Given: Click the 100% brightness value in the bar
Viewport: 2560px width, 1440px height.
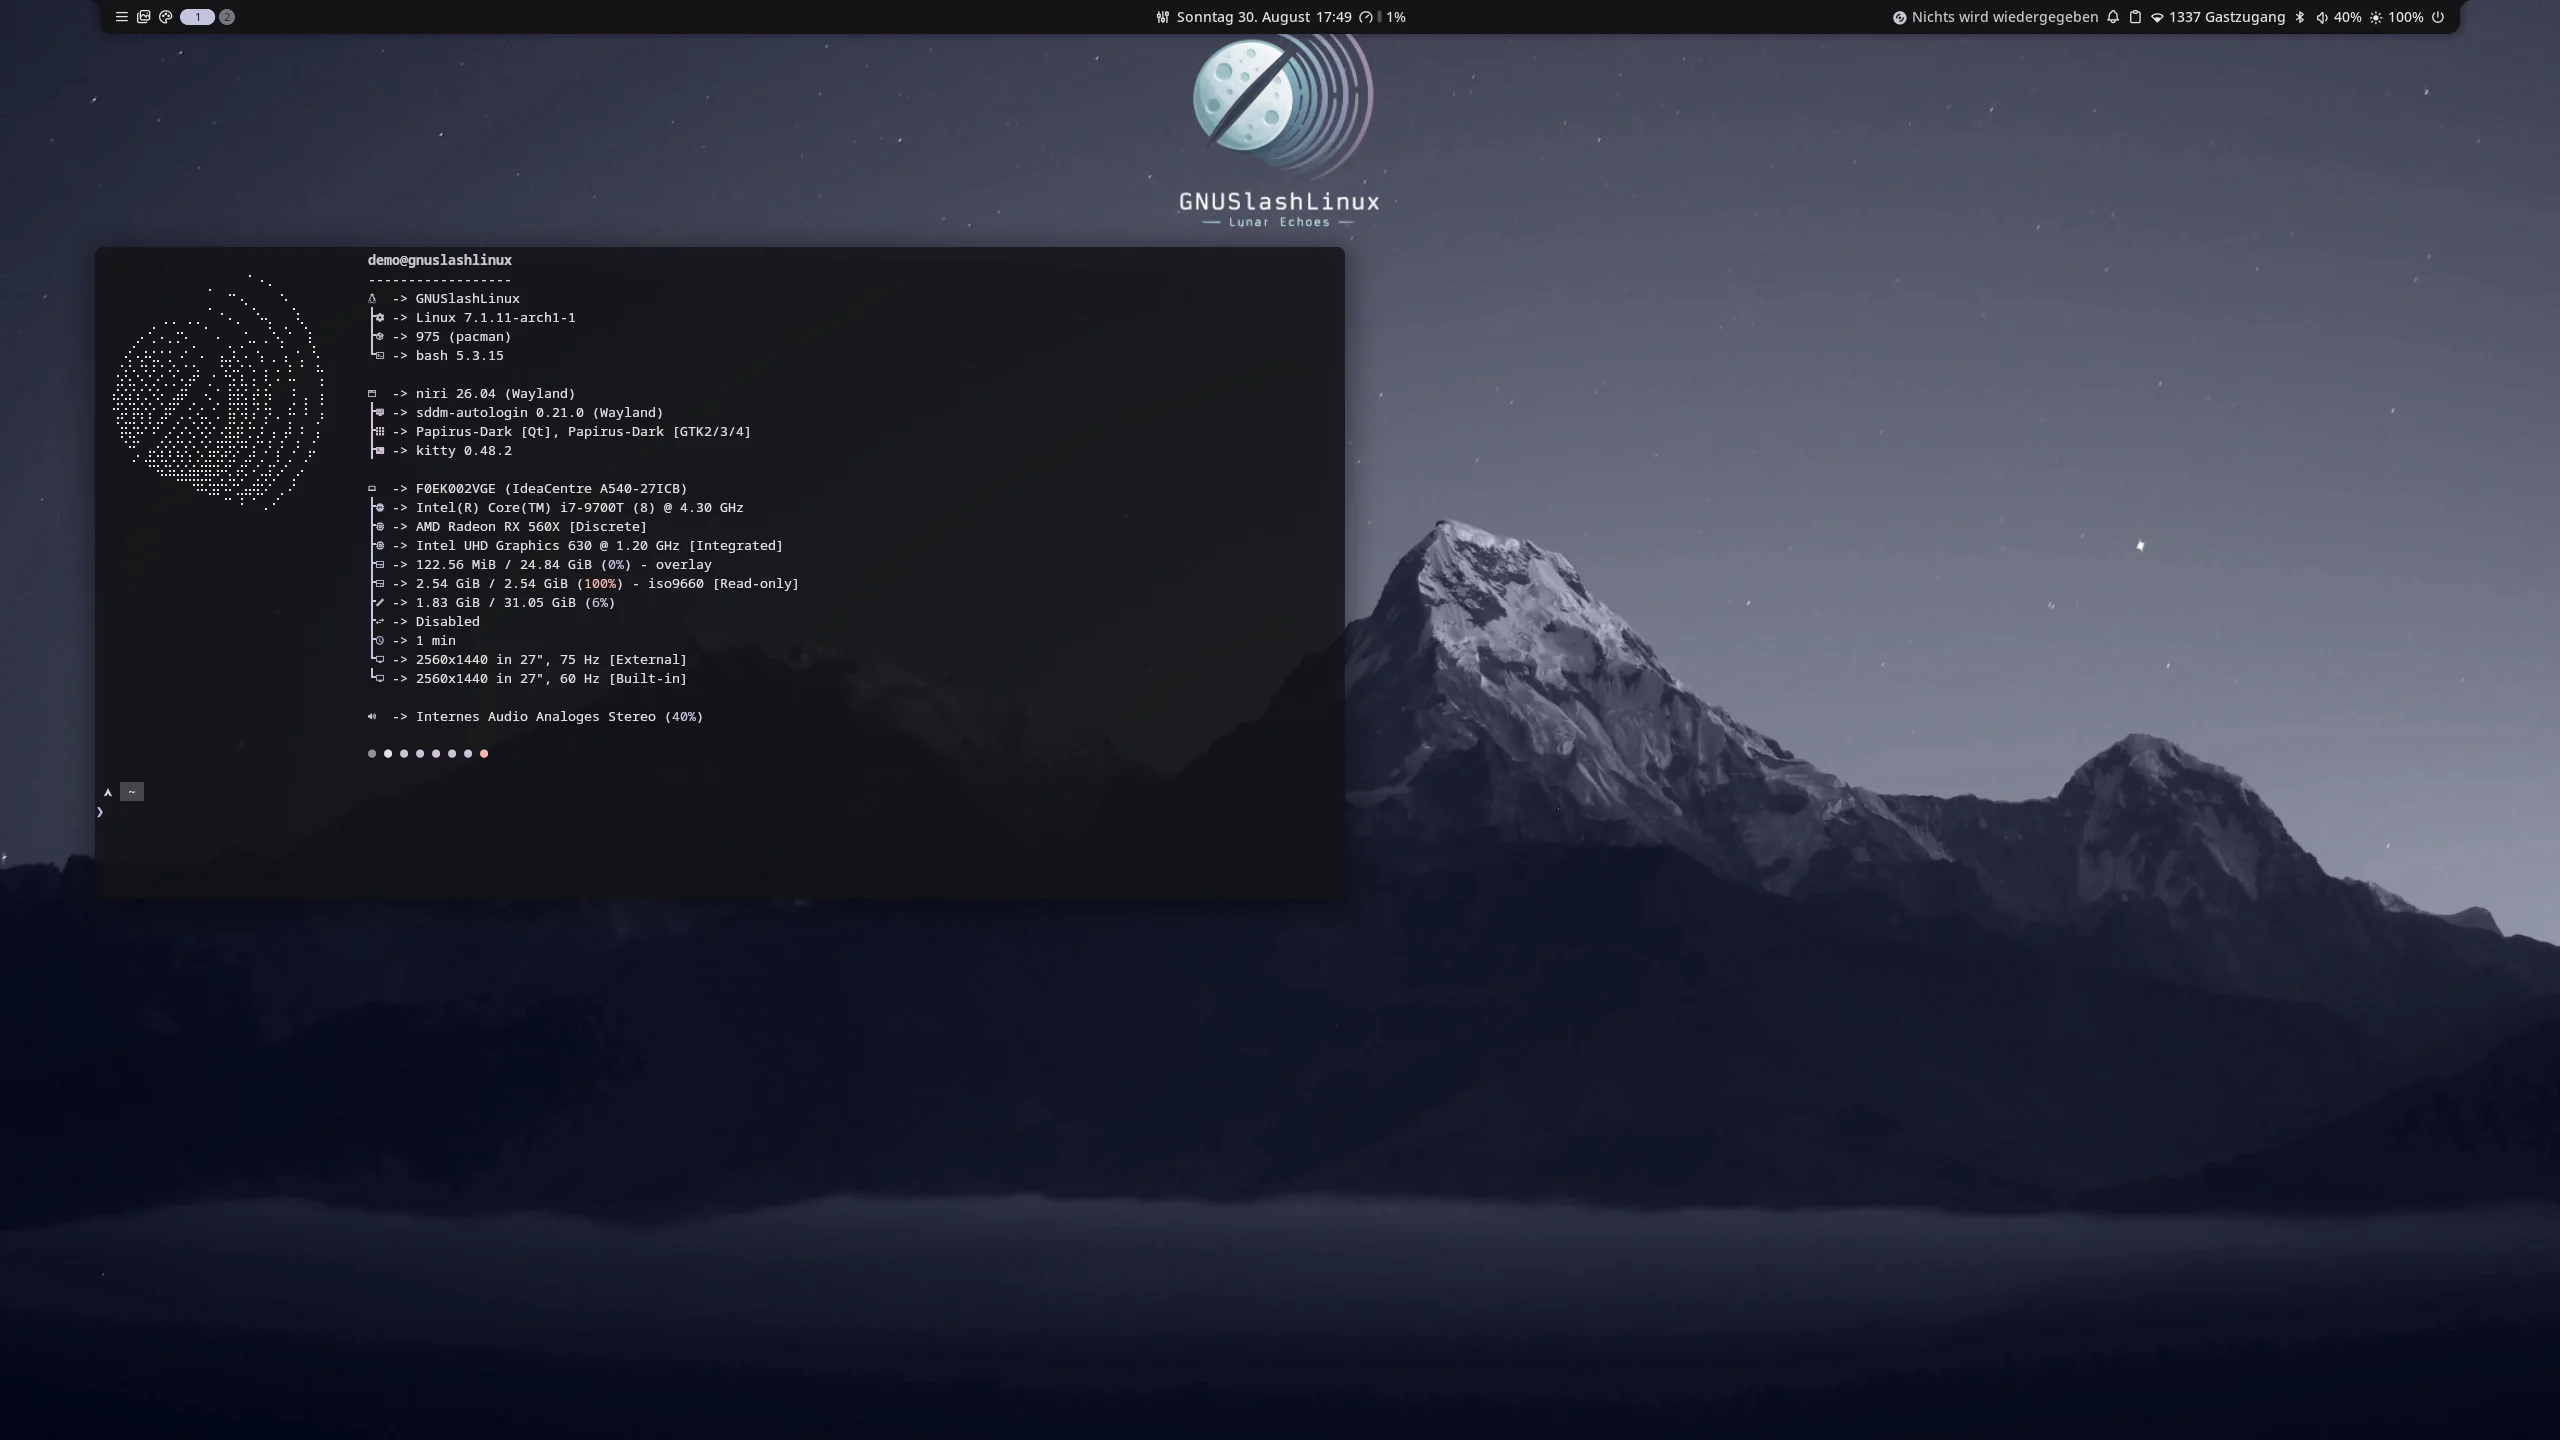Looking at the screenshot, I should pyautogui.click(x=2405, y=17).
